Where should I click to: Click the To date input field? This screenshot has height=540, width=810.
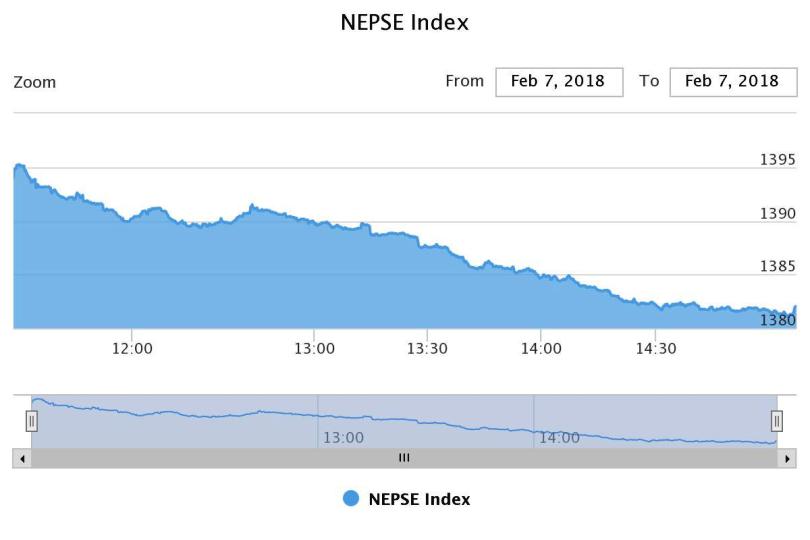tap(733, 82)
